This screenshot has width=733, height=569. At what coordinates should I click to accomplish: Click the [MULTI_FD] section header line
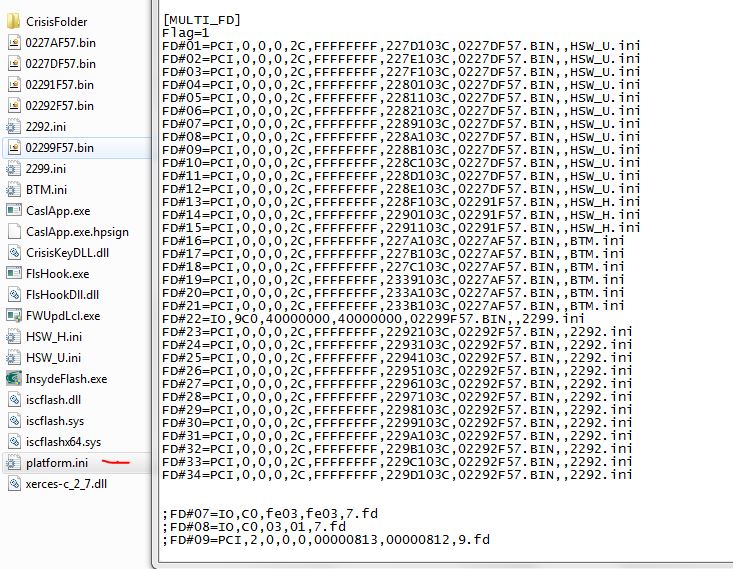coord(201,20)
